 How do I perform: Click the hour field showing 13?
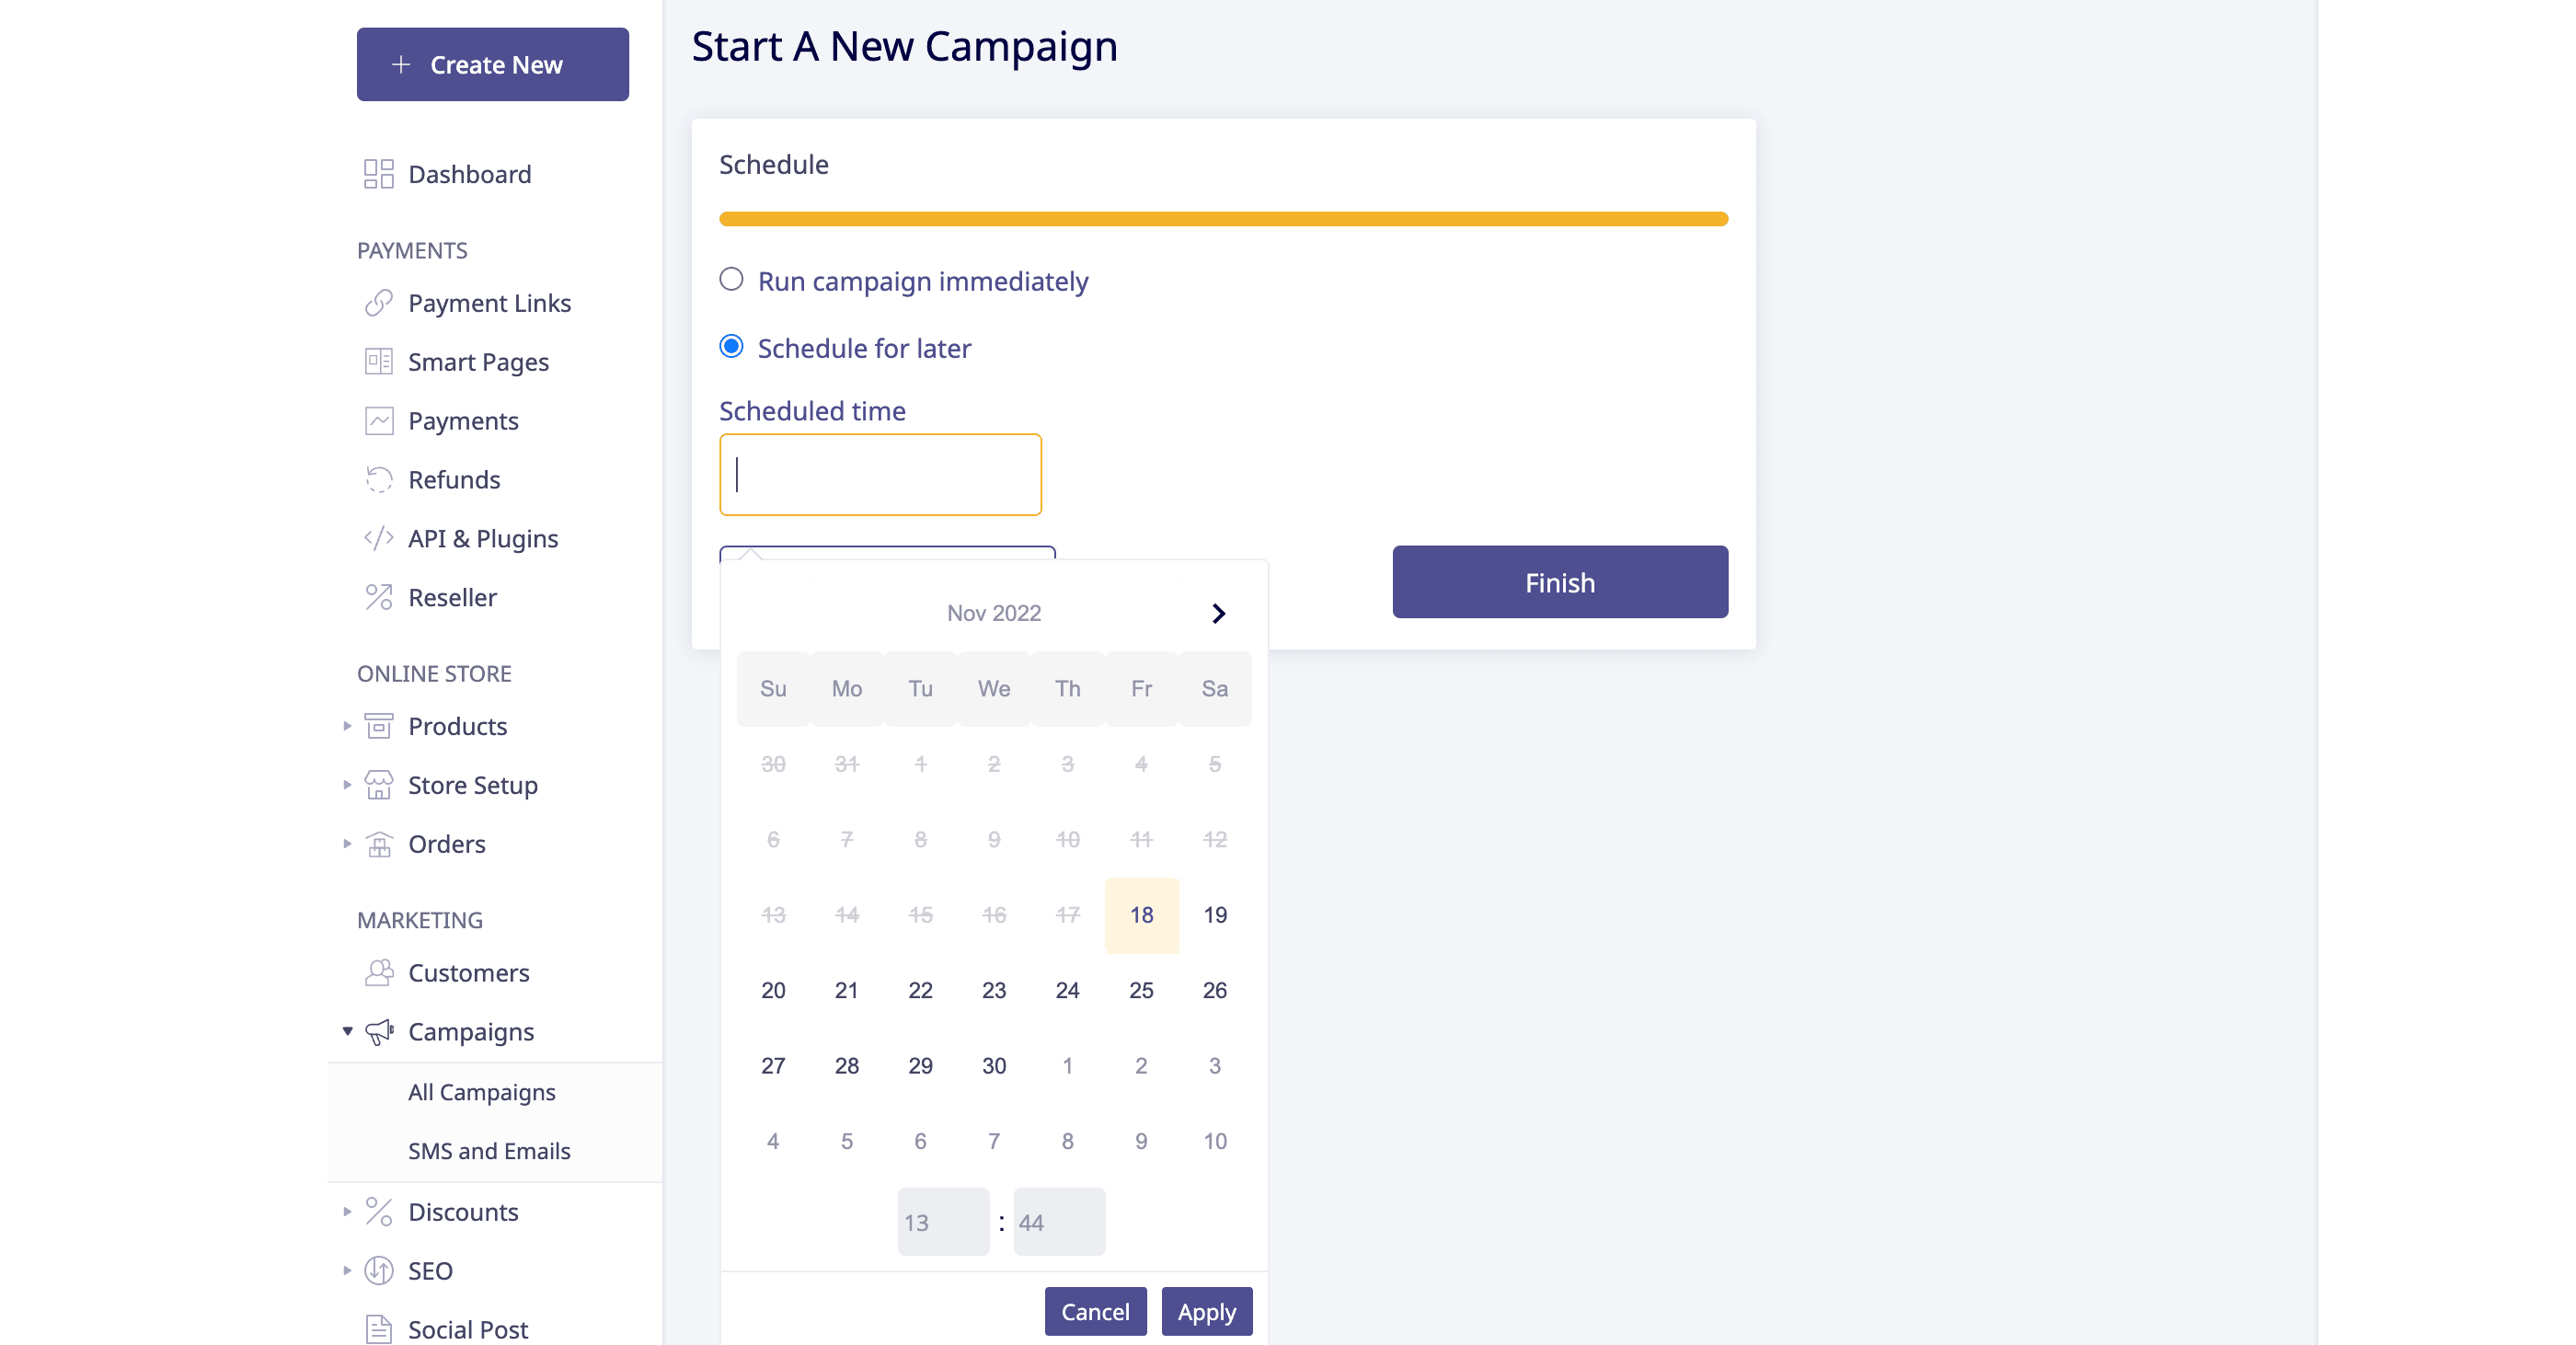click(x=942, y=1222)
